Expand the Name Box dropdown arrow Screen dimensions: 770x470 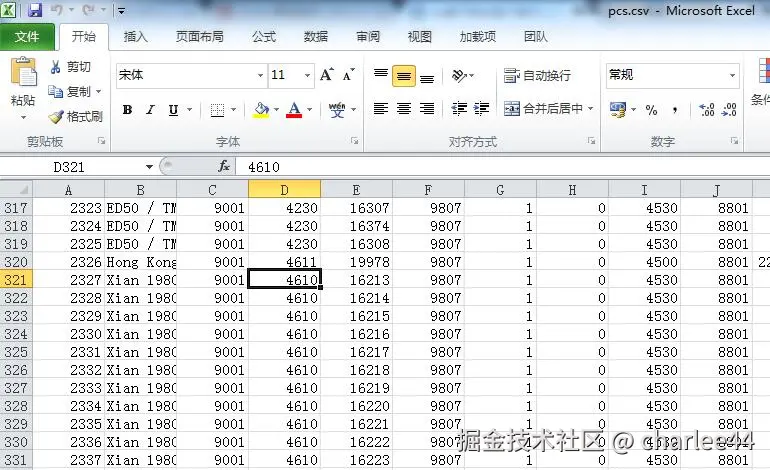(149, 167)
